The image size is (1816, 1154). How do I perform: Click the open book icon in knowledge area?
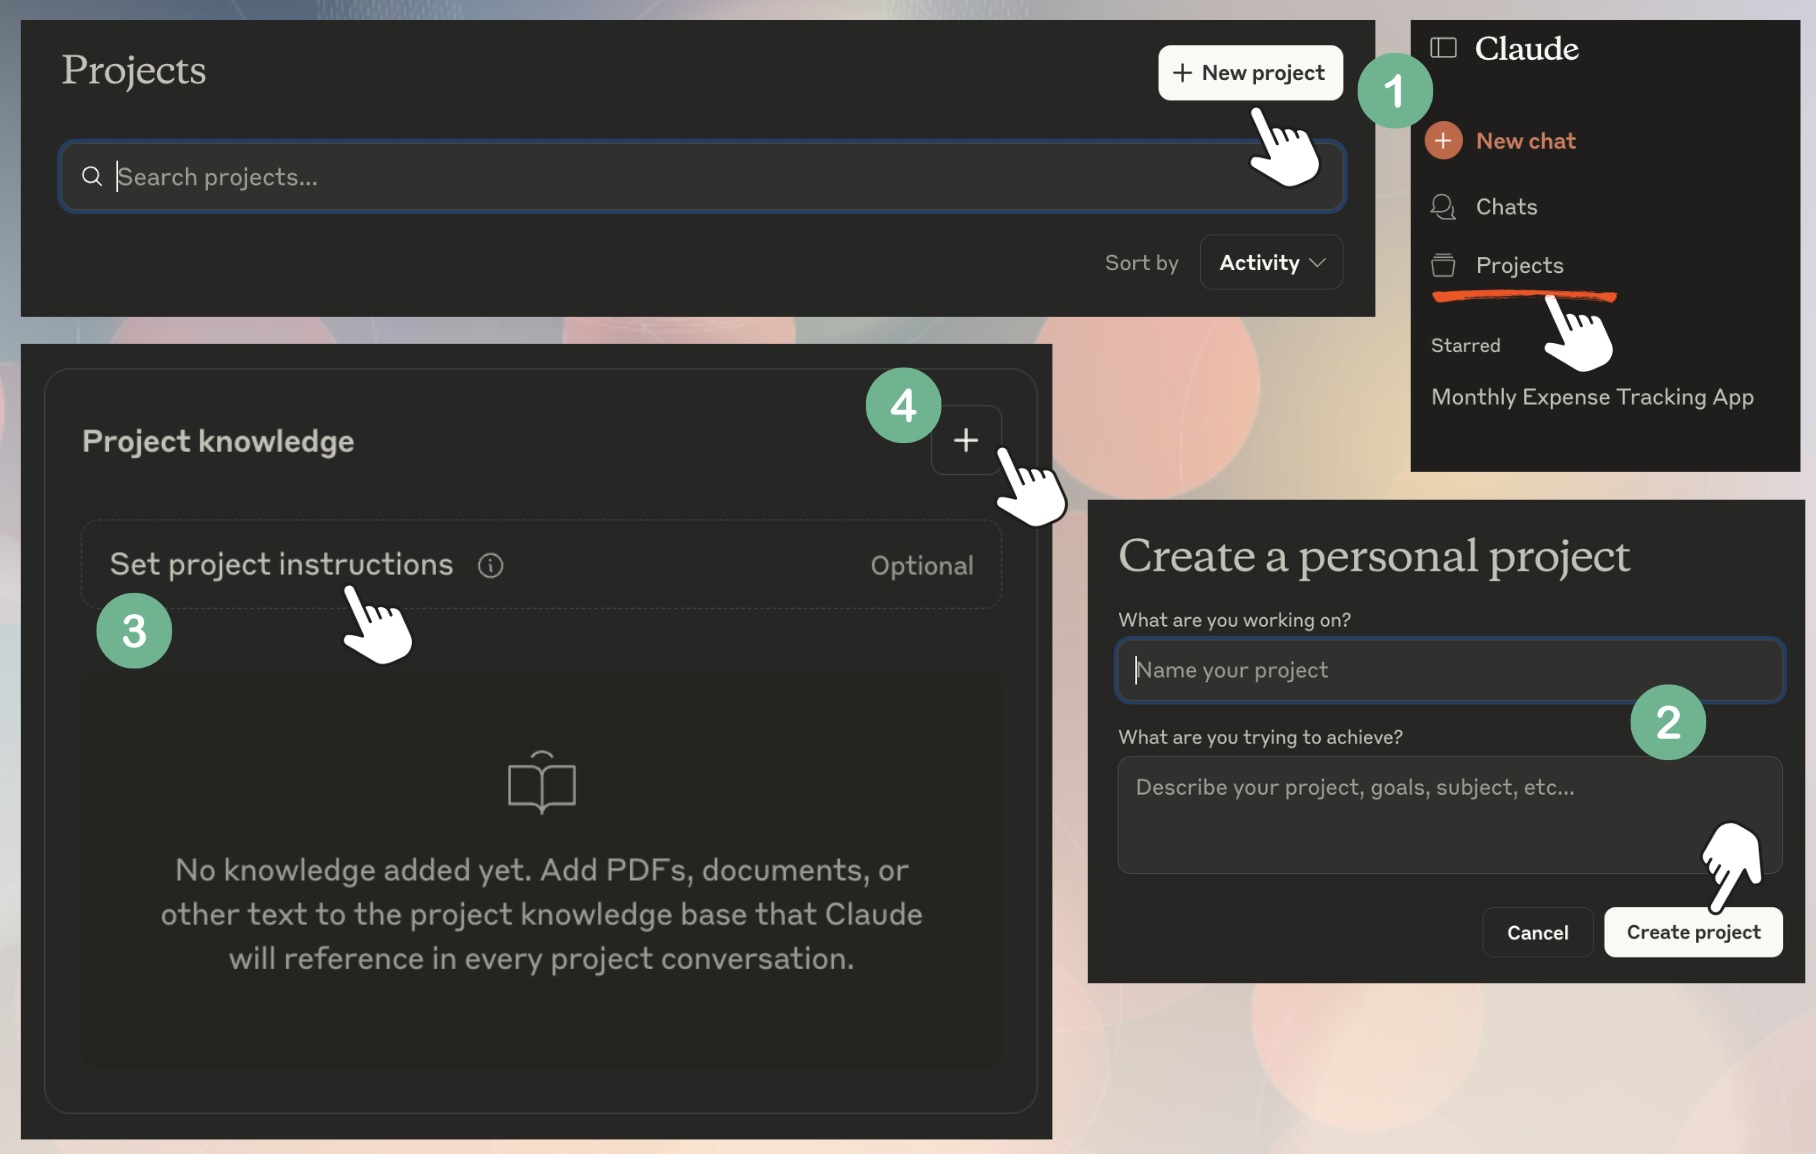pos(542,782)
